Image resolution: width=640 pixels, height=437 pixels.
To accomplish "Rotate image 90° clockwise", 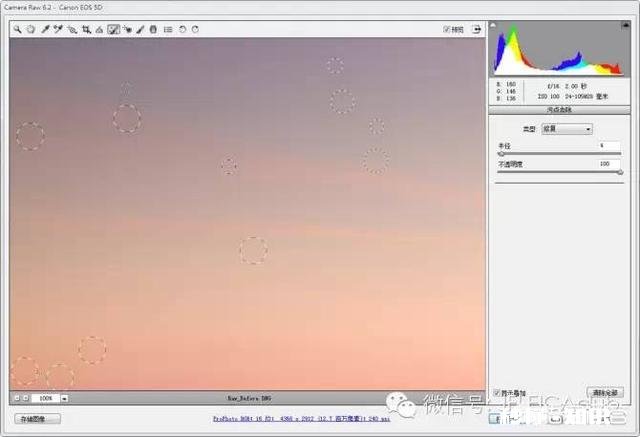I will (196, 29).
